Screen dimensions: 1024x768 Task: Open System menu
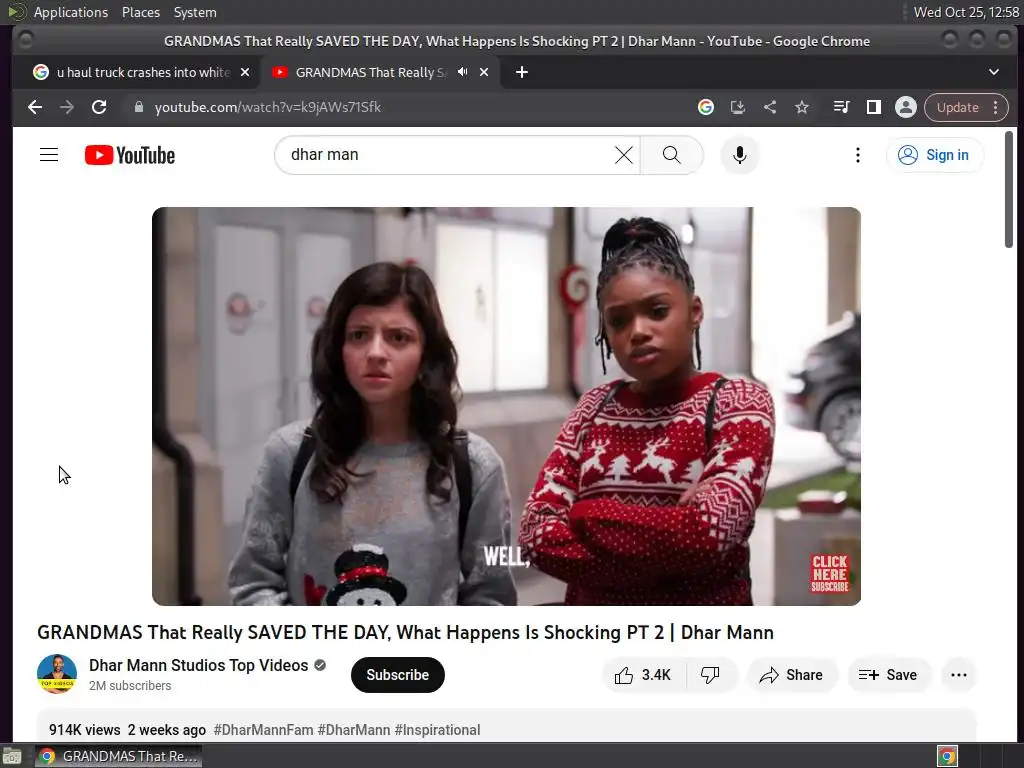pyautogui.click(x=195, y=12)
